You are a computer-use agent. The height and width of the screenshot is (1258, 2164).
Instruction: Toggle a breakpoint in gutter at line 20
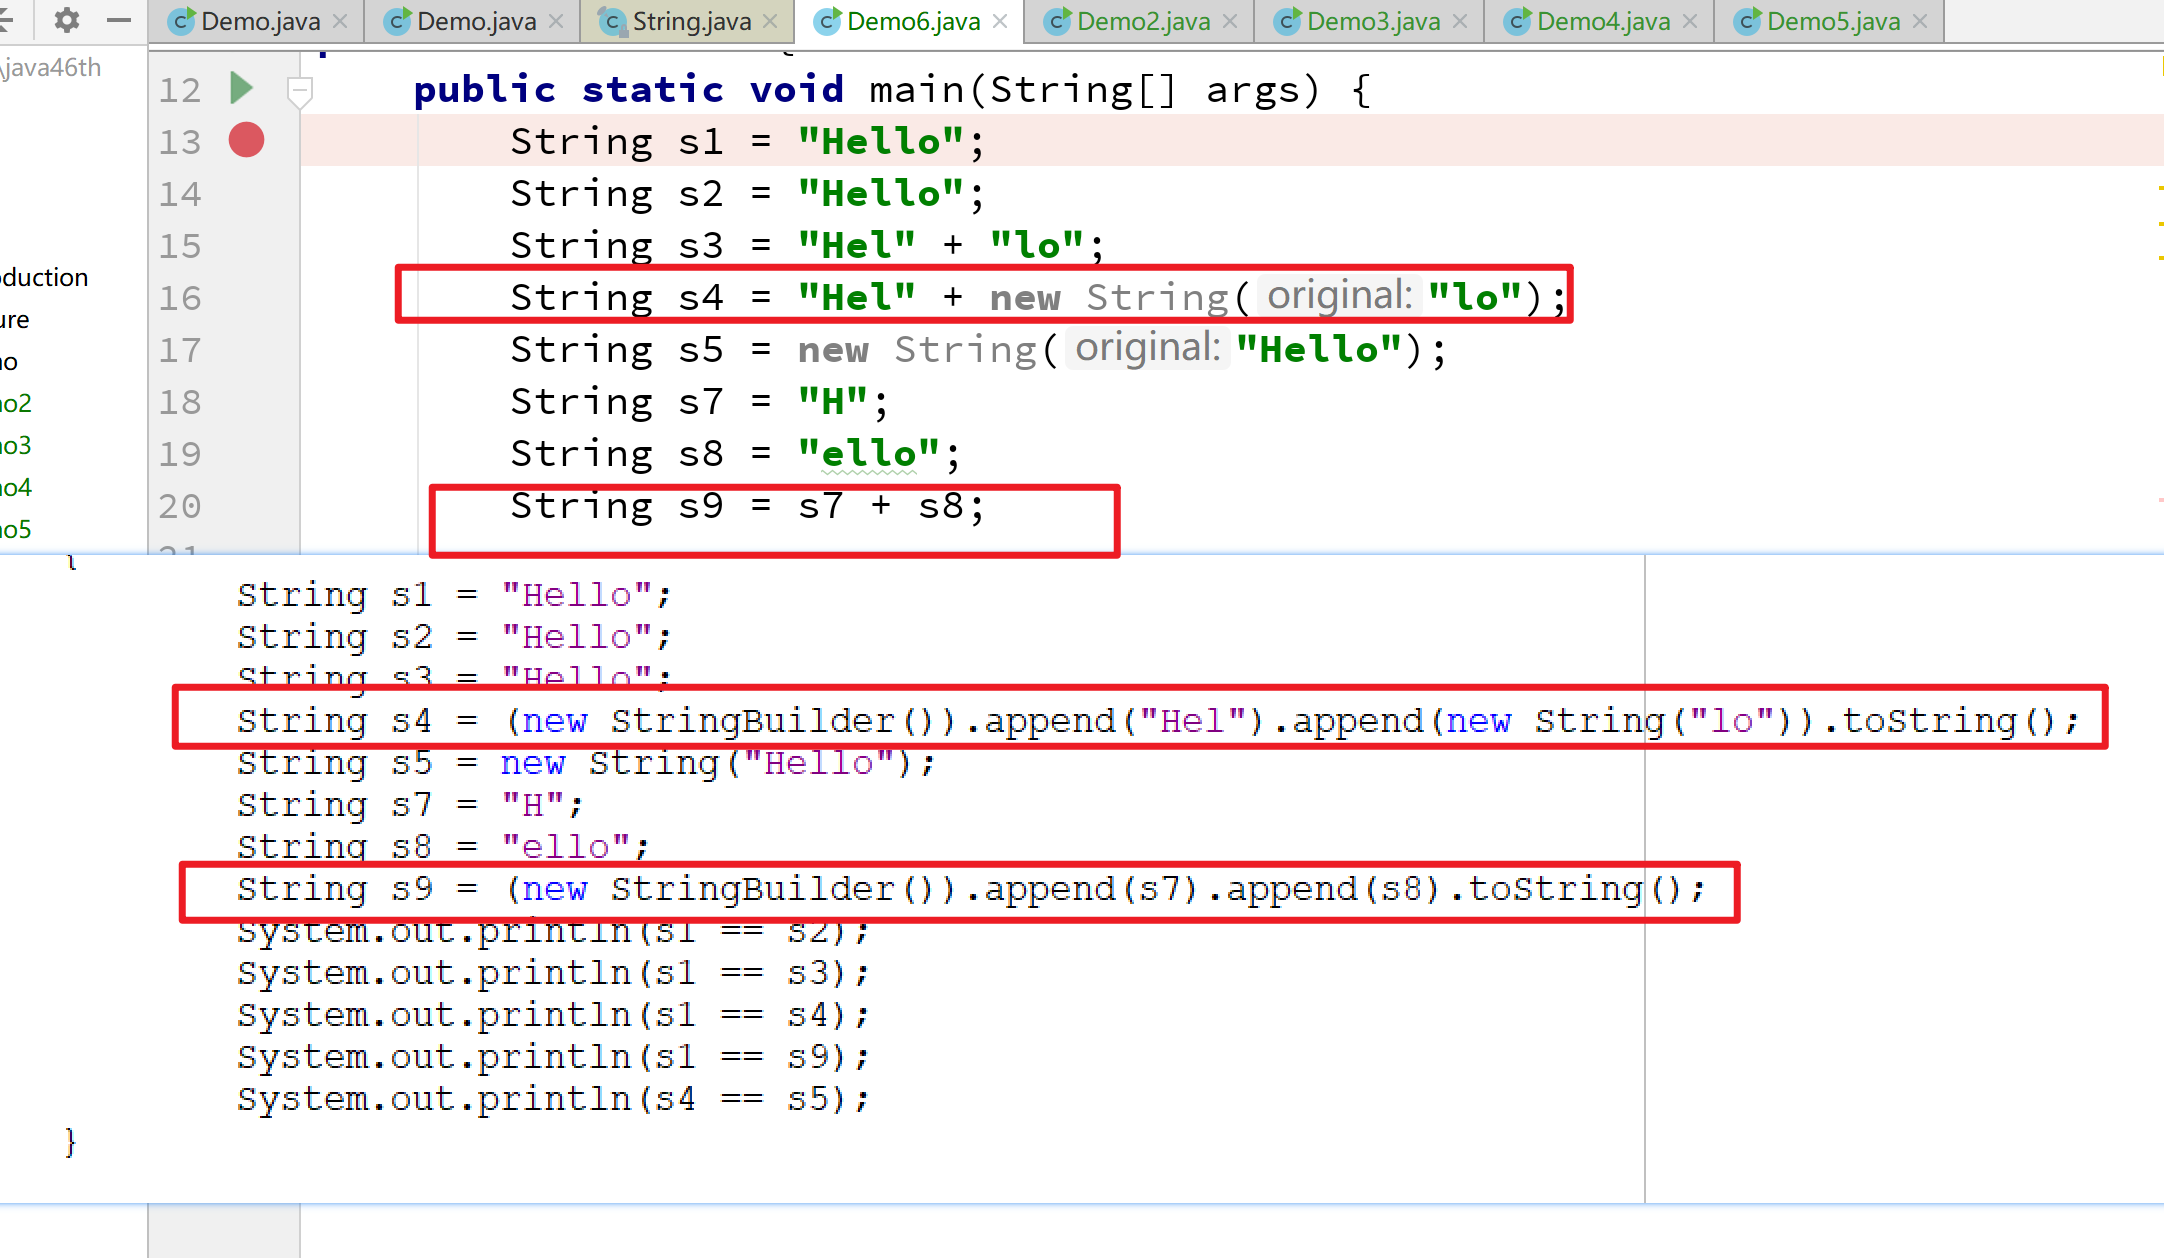click(246, 506)
